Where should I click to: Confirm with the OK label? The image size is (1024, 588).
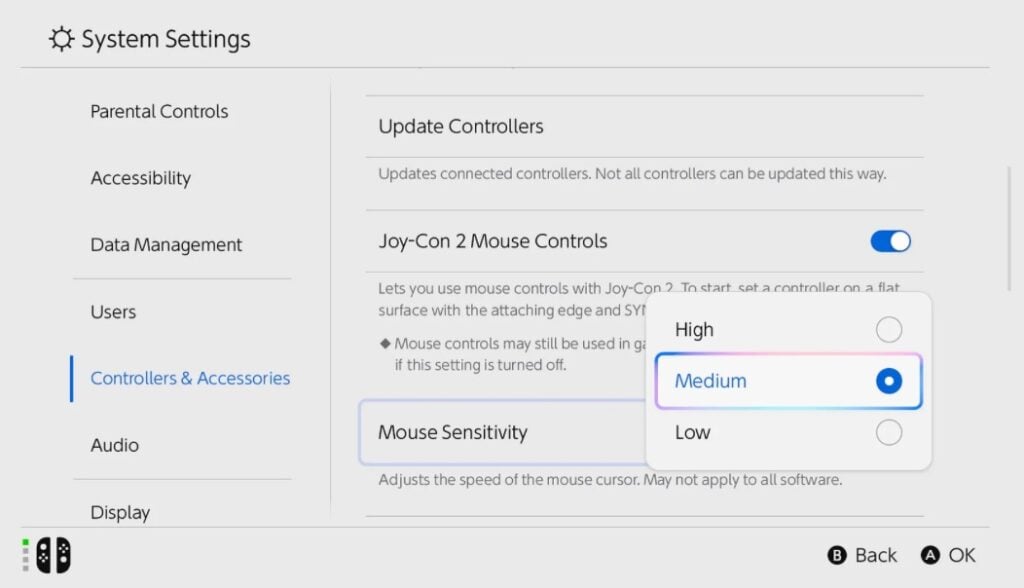(x=962, y=556)
